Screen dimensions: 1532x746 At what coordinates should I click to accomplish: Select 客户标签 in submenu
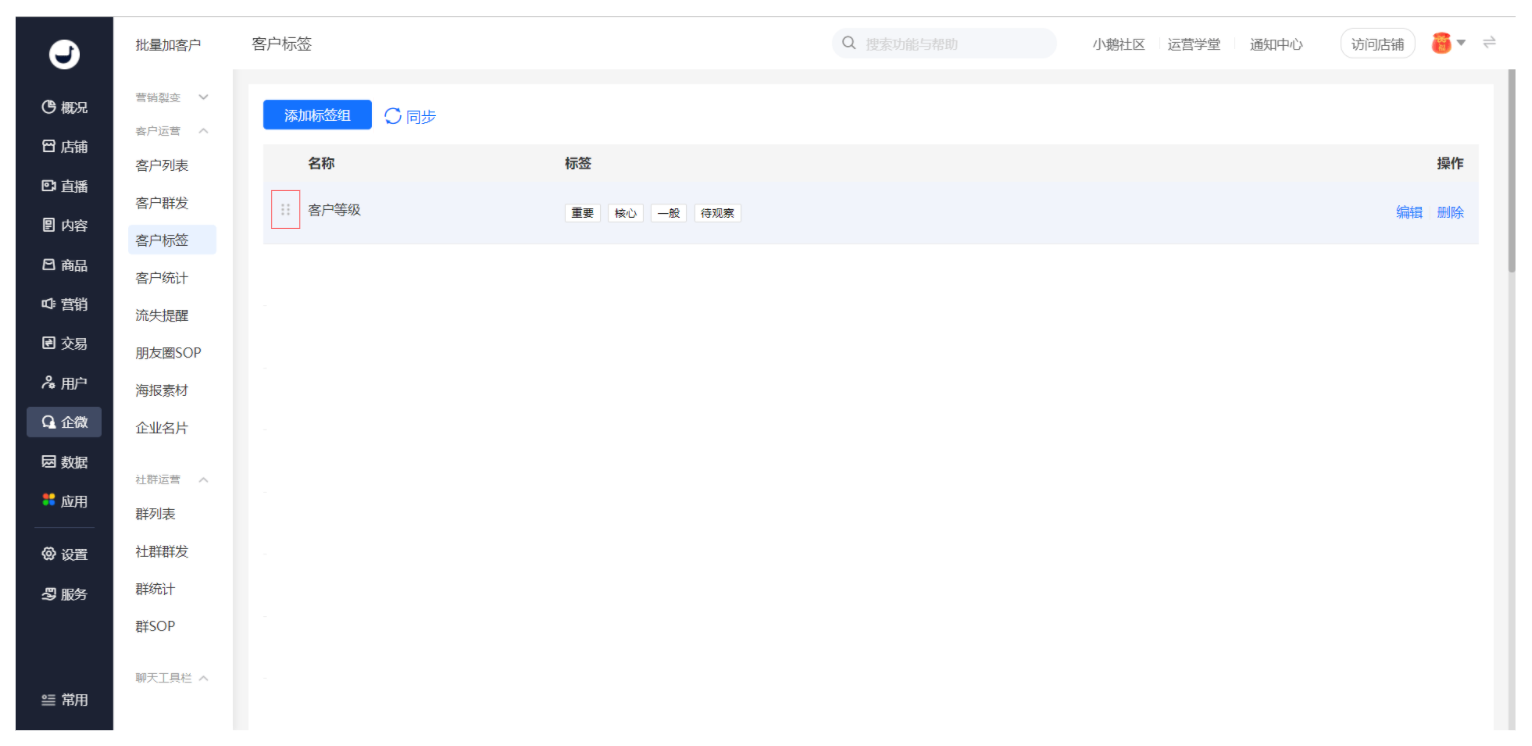(x=172, y=241)
